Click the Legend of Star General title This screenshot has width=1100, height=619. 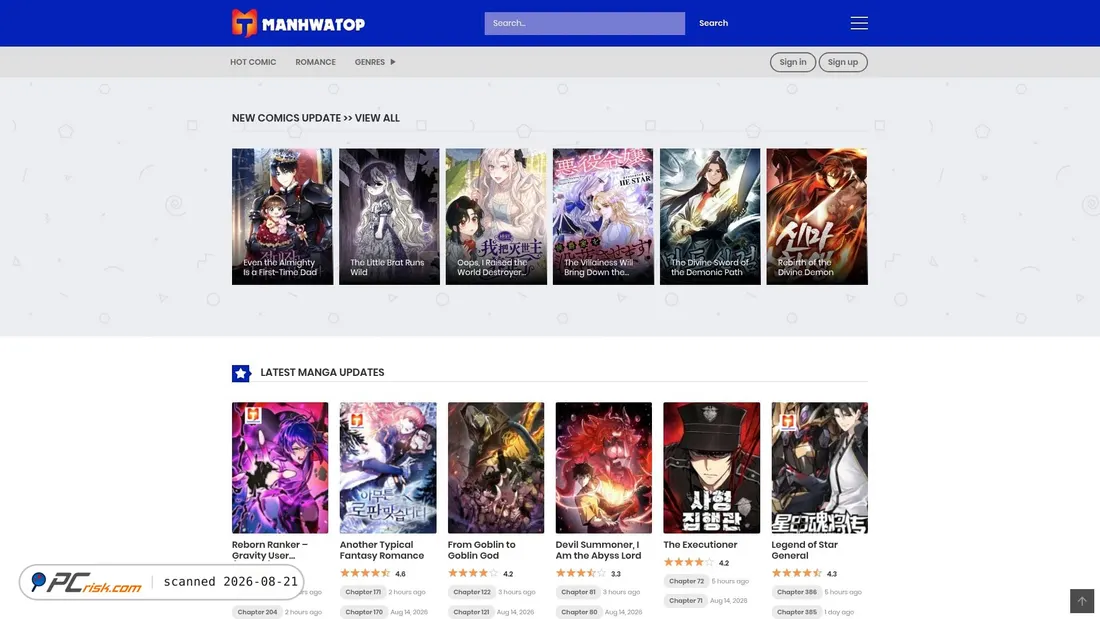click(x=805, y=550)
